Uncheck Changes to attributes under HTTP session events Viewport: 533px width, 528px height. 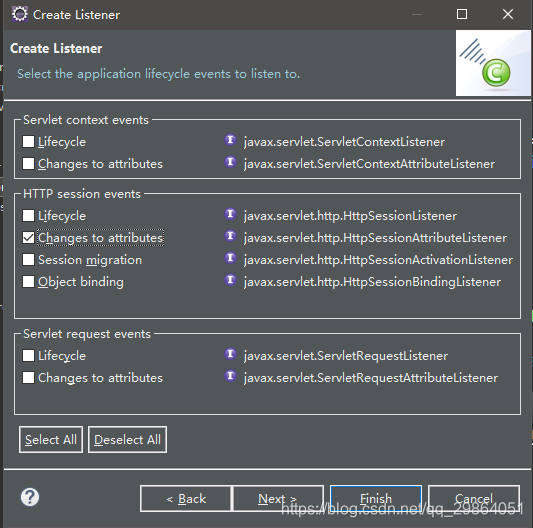click(28, 237)
